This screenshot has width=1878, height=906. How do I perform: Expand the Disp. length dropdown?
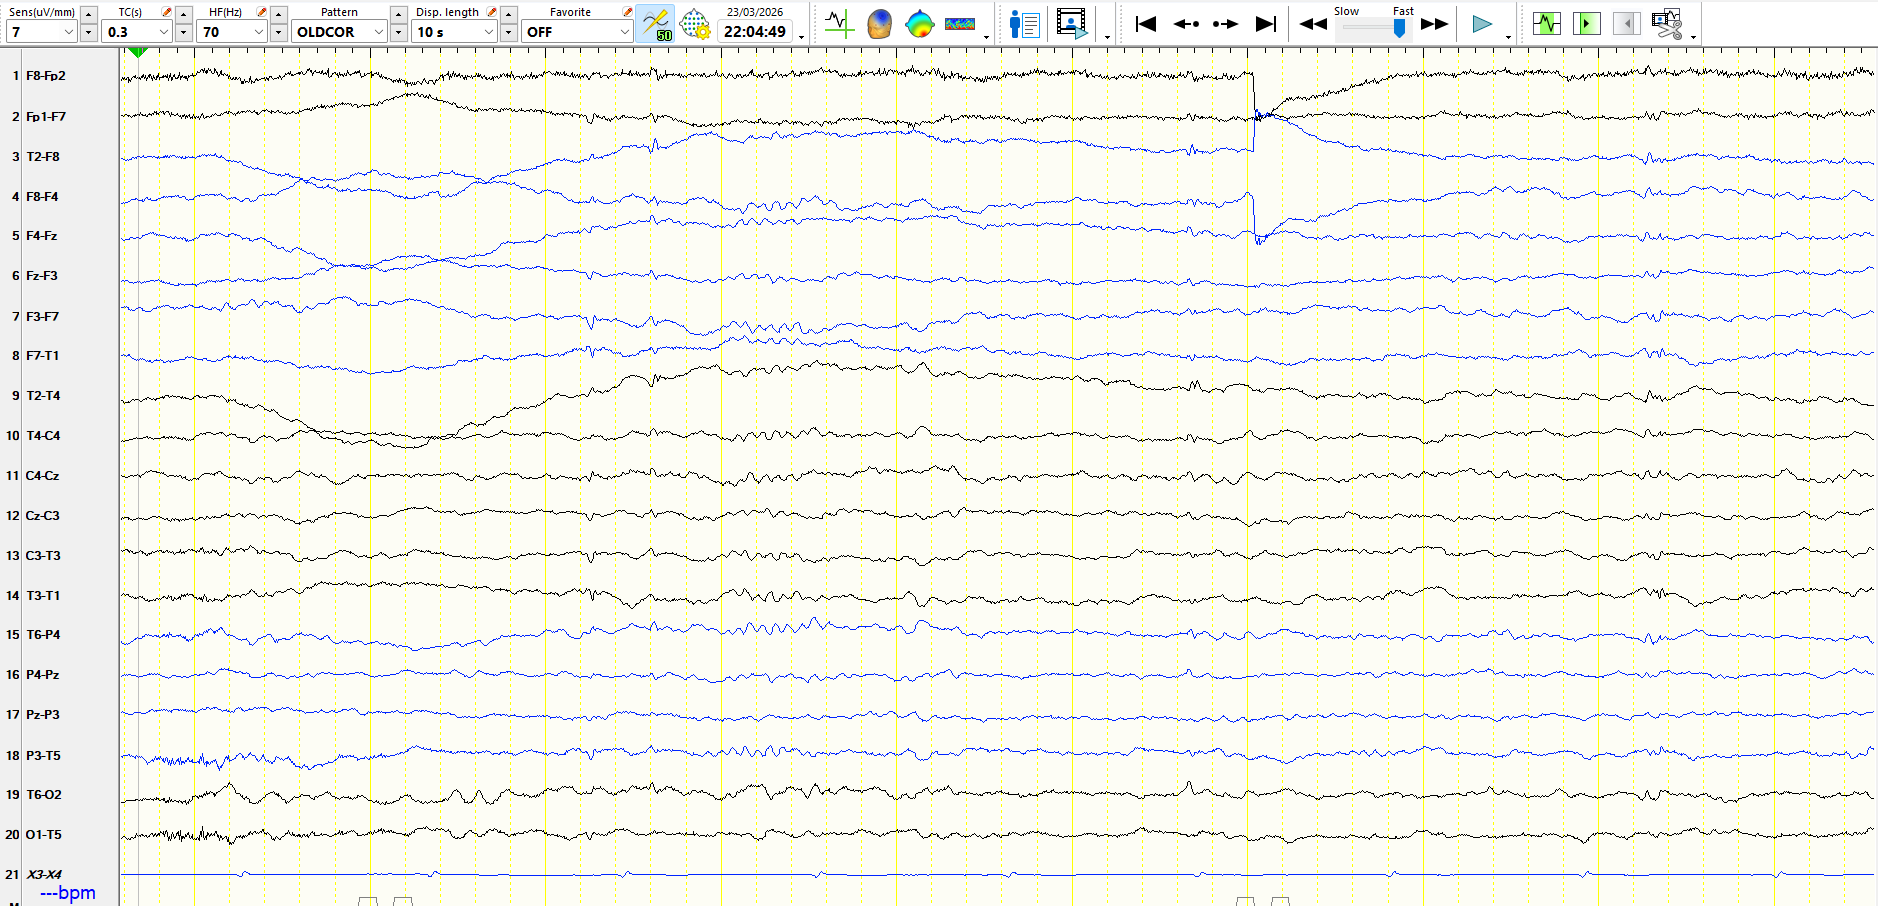(488, 32)
